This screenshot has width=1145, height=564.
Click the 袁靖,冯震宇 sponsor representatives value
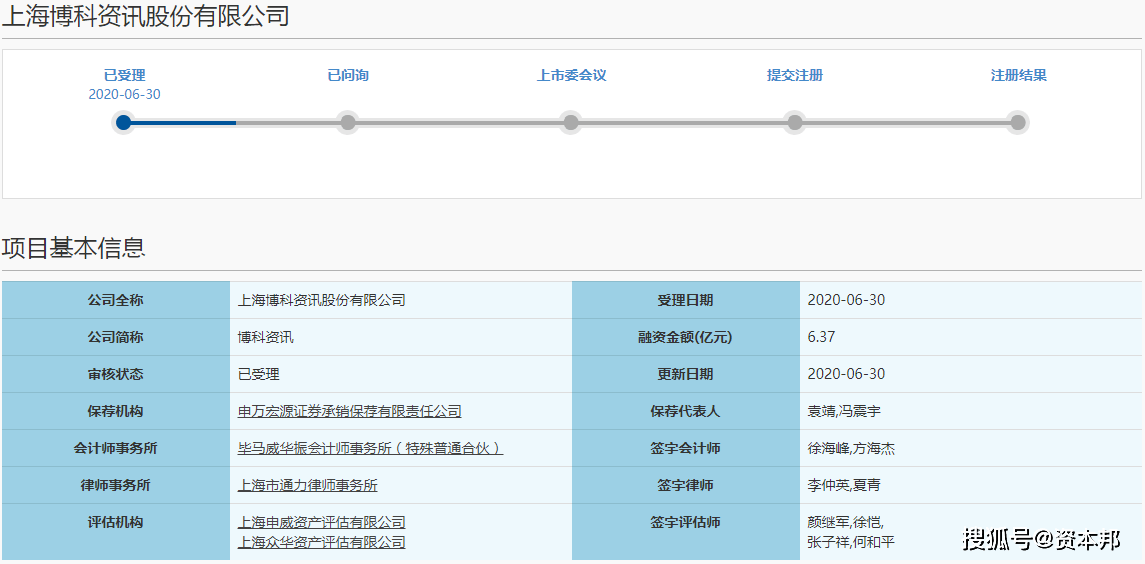point(844,411)
